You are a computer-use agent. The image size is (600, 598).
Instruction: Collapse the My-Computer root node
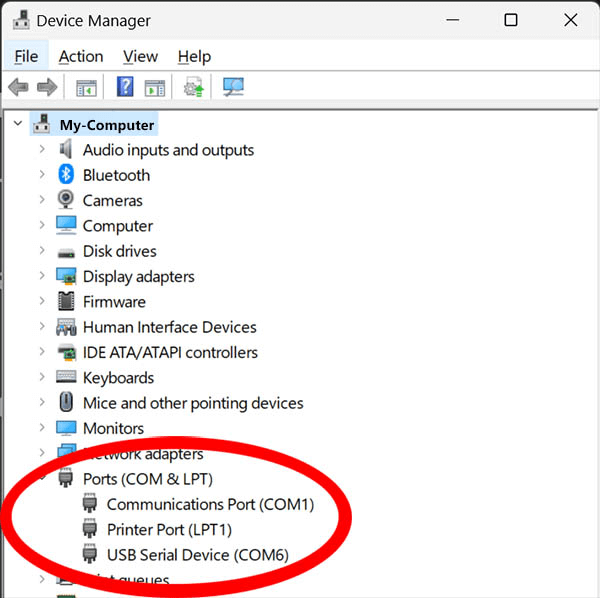(18, 123)
